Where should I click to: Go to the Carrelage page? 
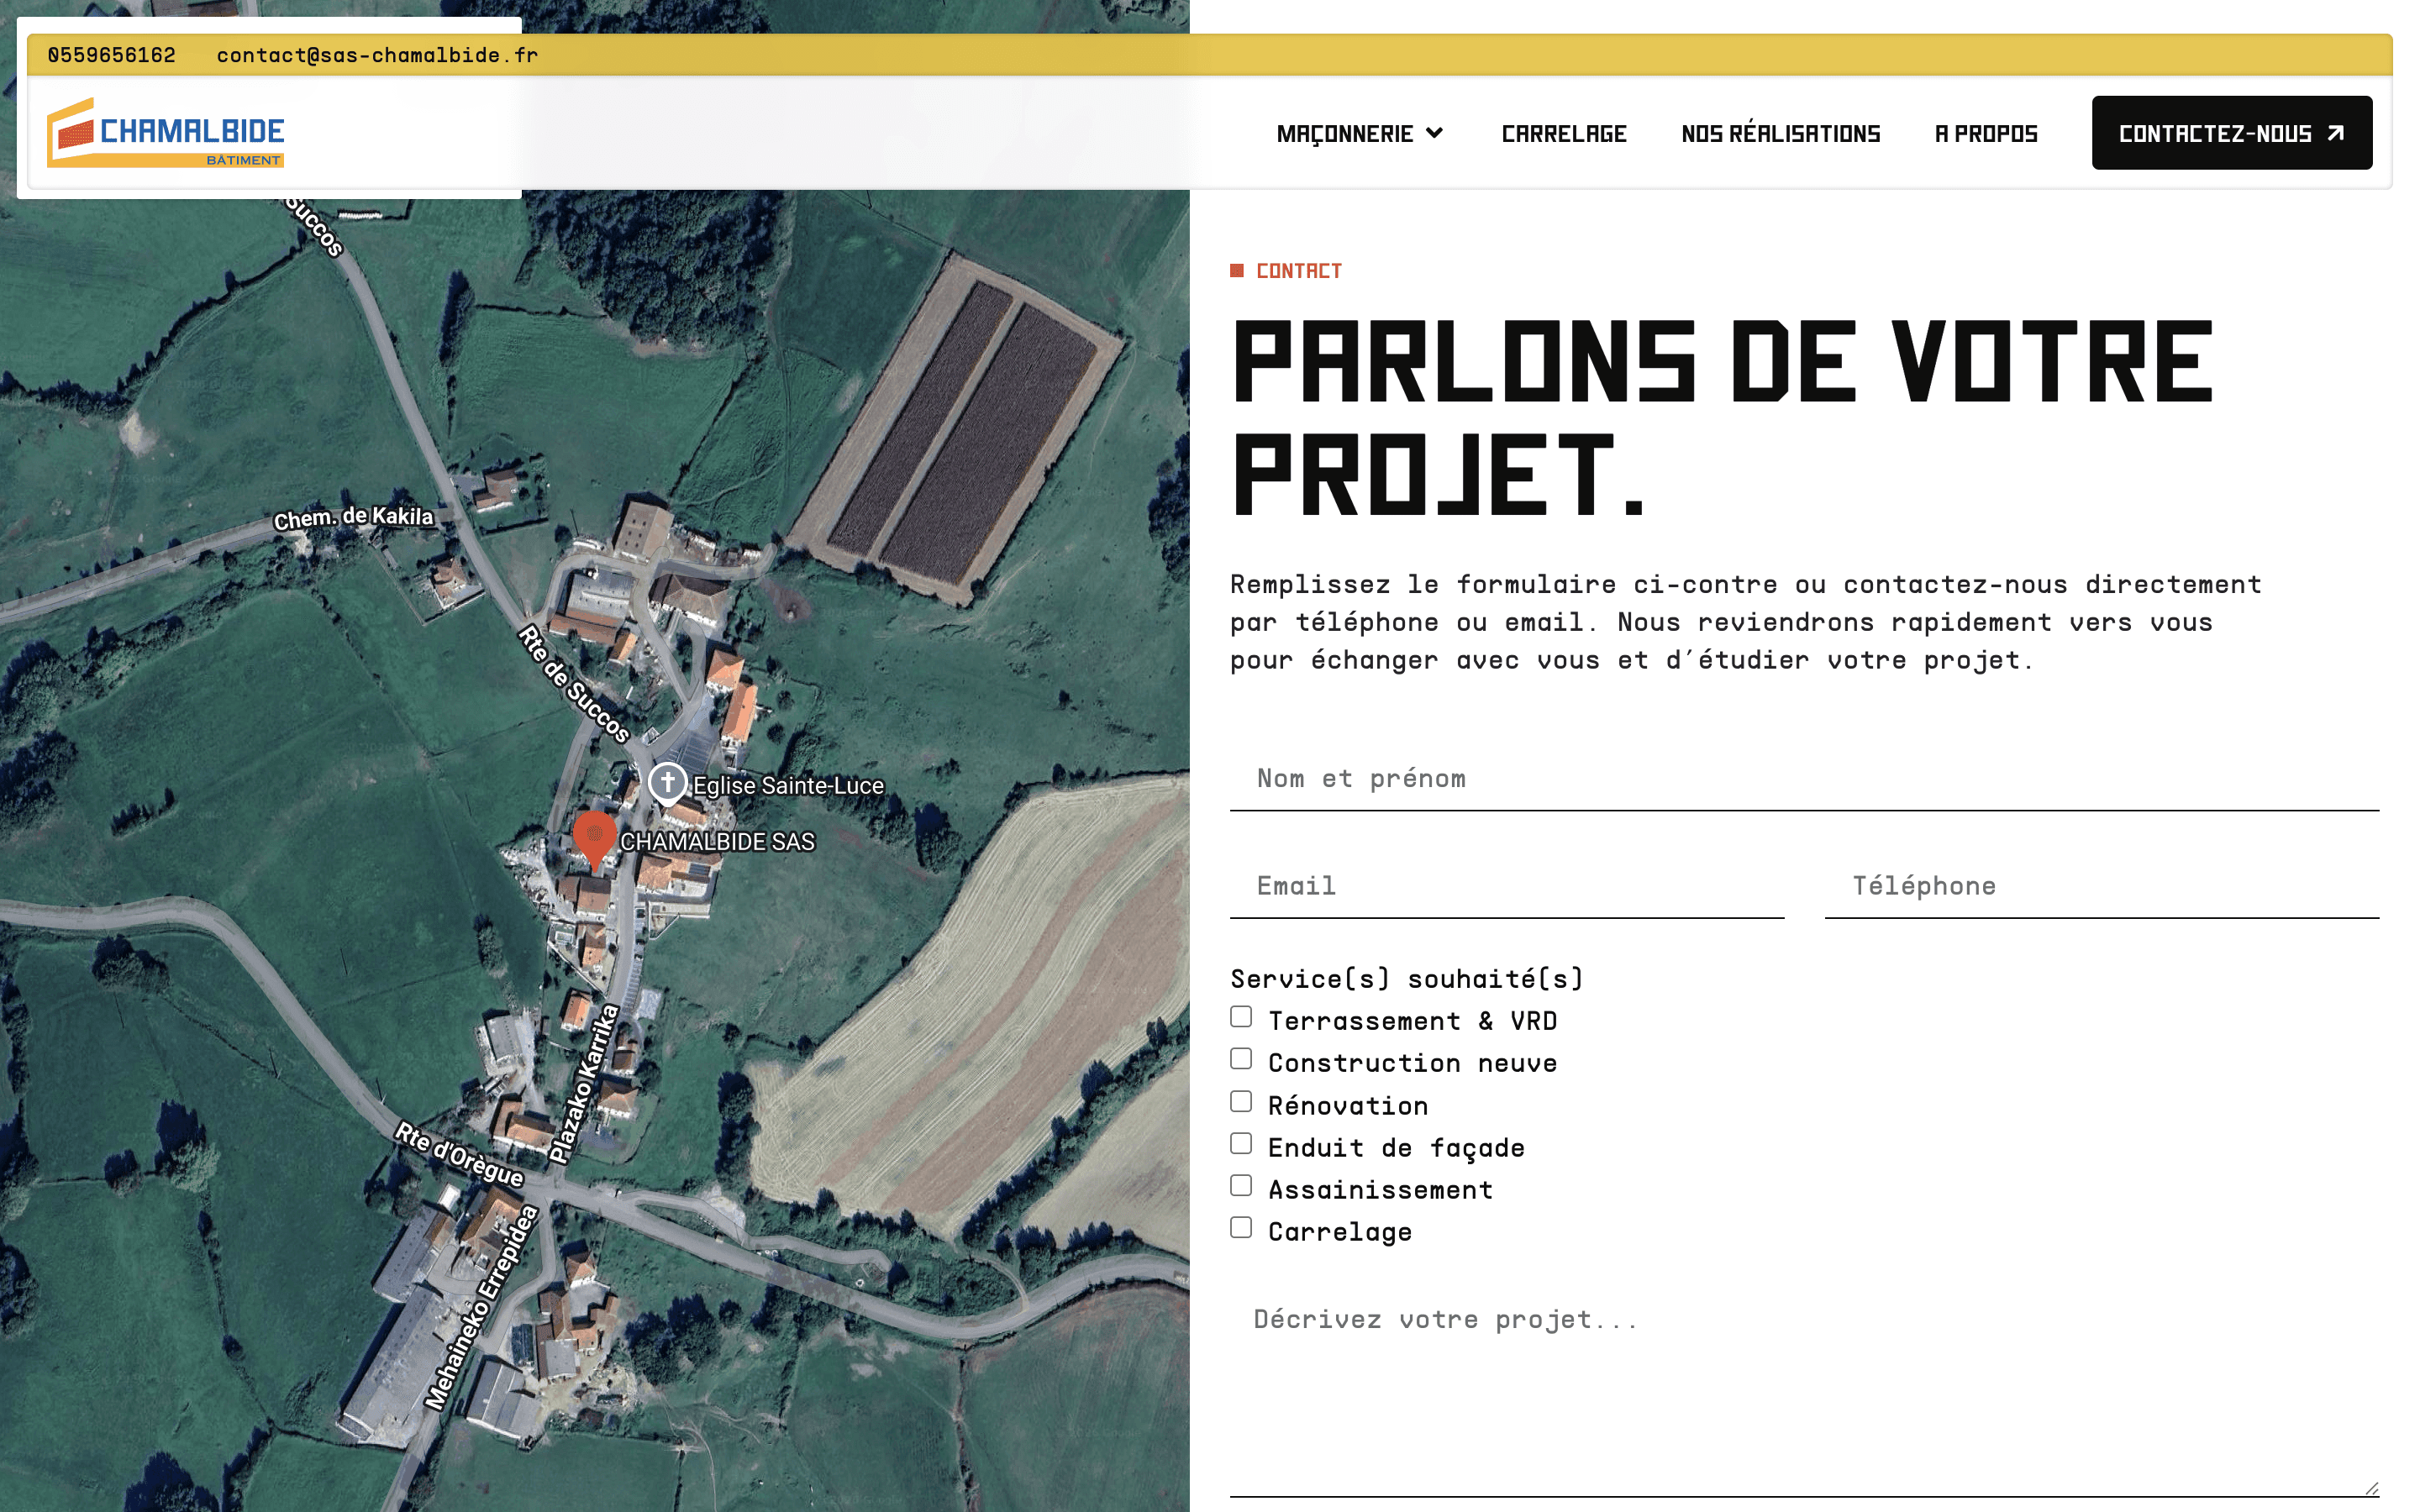click(1564, 134)
